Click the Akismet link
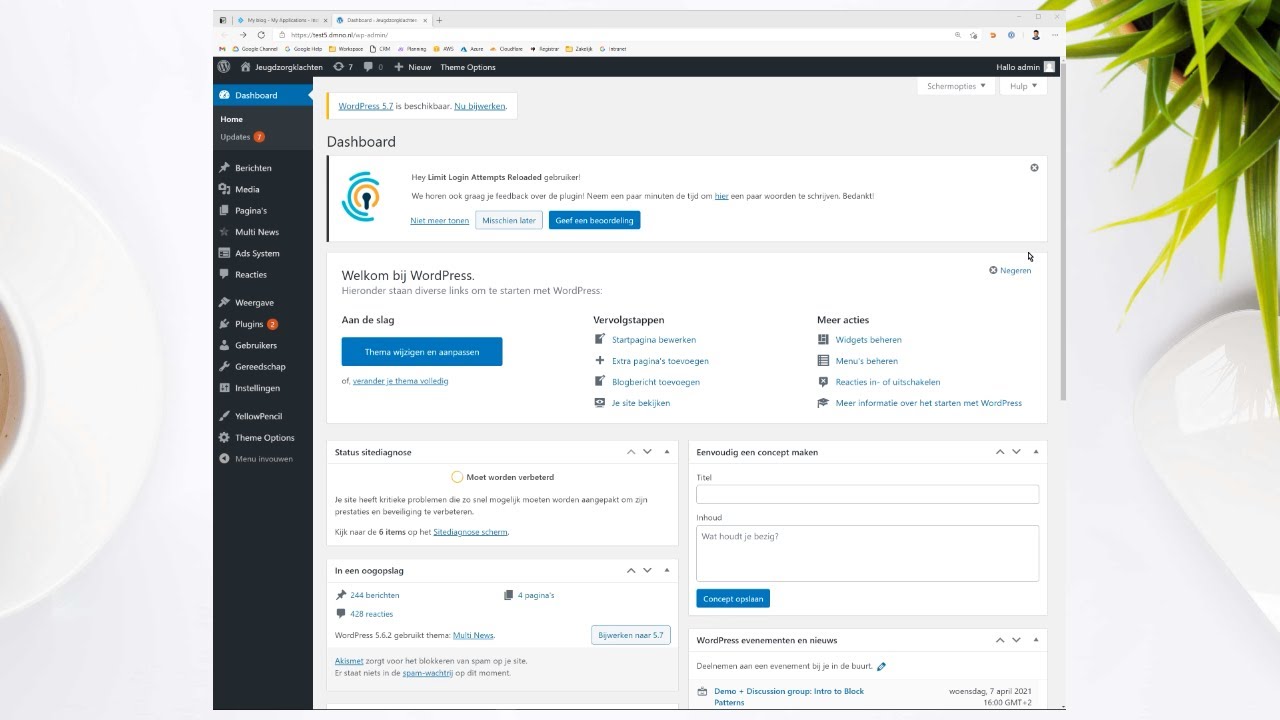Image resolution: width=1280 pixels, height=720 pixels. coord(349,661)
